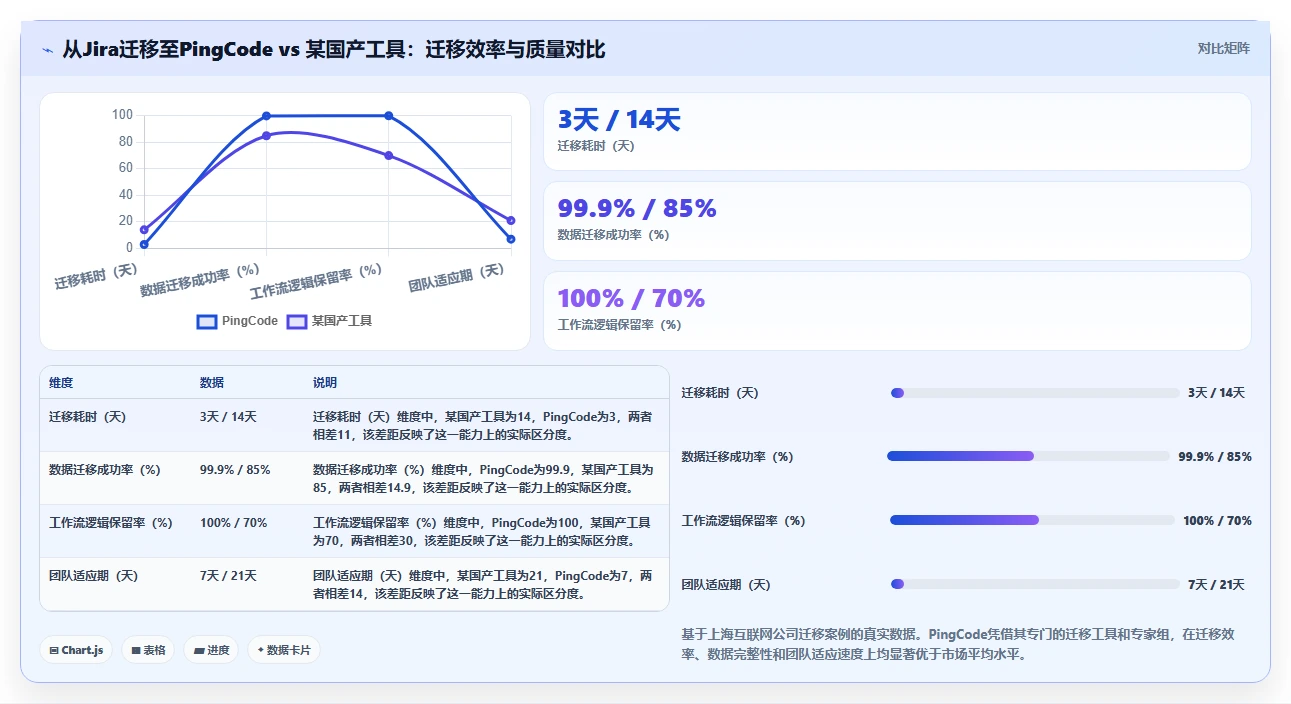Click PingCode data point at 数据迁移成功率
Image resolution: width=1291 pixels, height=704 pixels.
pos(266,116)
